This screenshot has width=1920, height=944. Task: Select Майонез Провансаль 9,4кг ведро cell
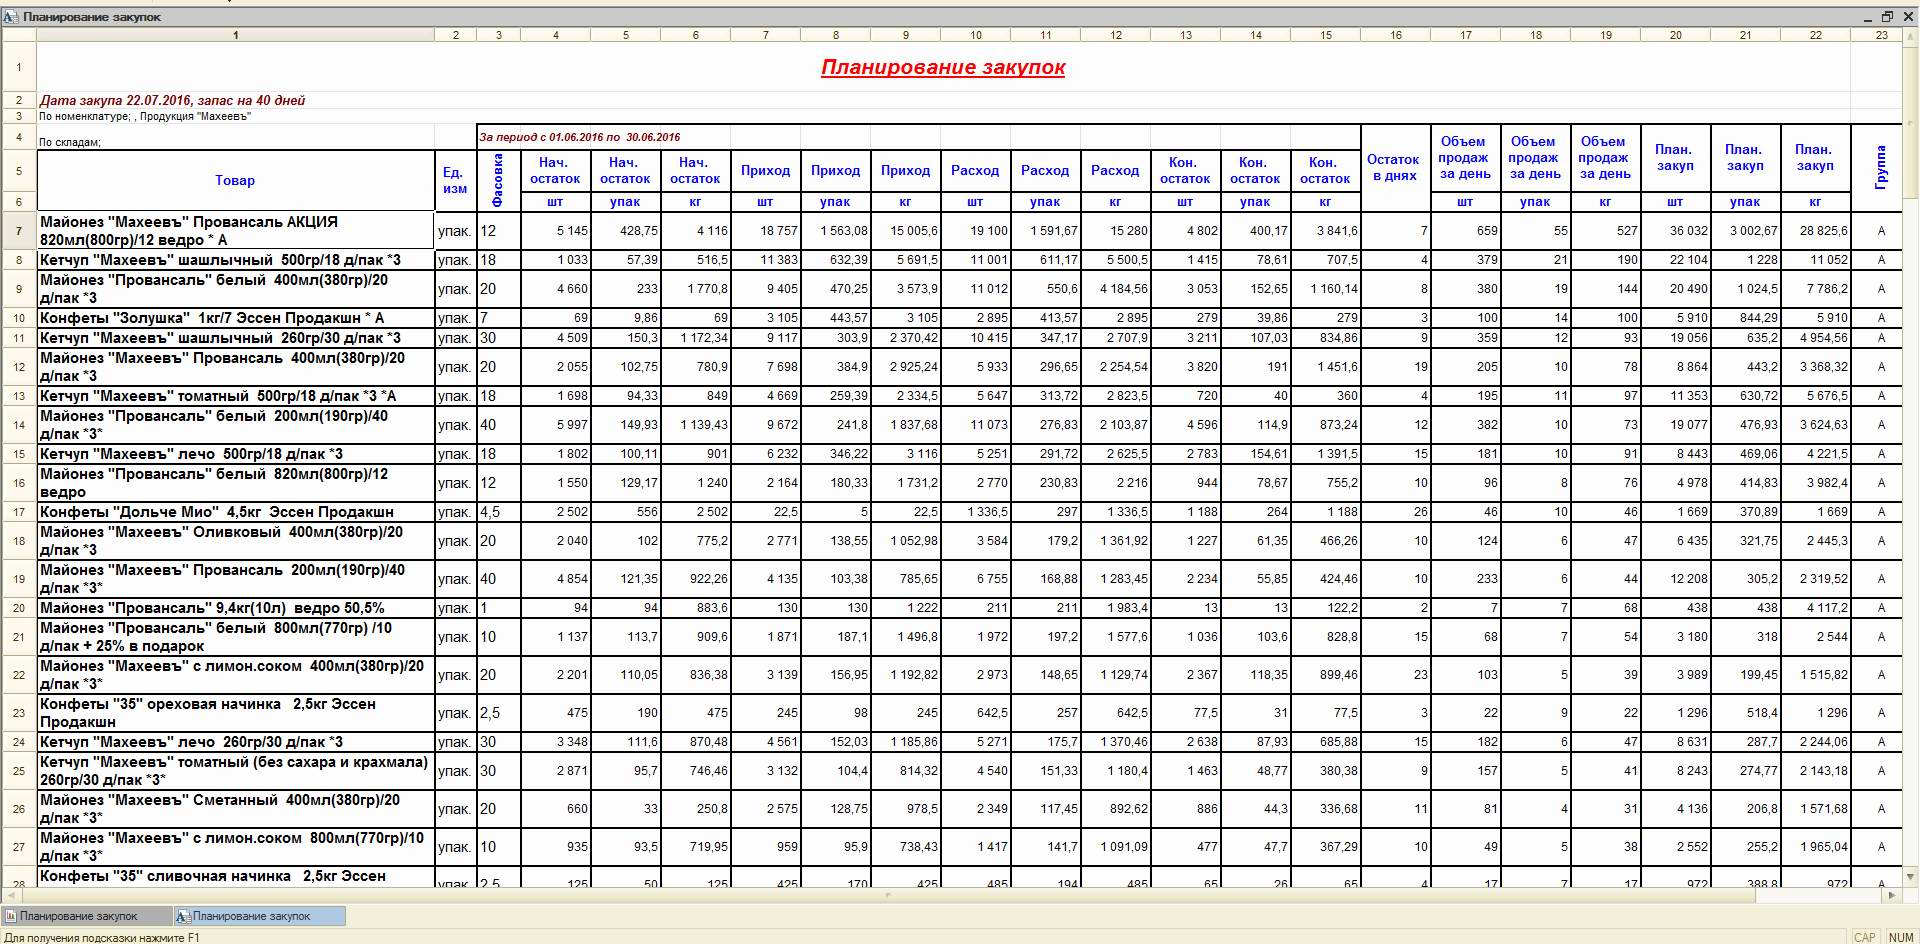tap(235, 608)
